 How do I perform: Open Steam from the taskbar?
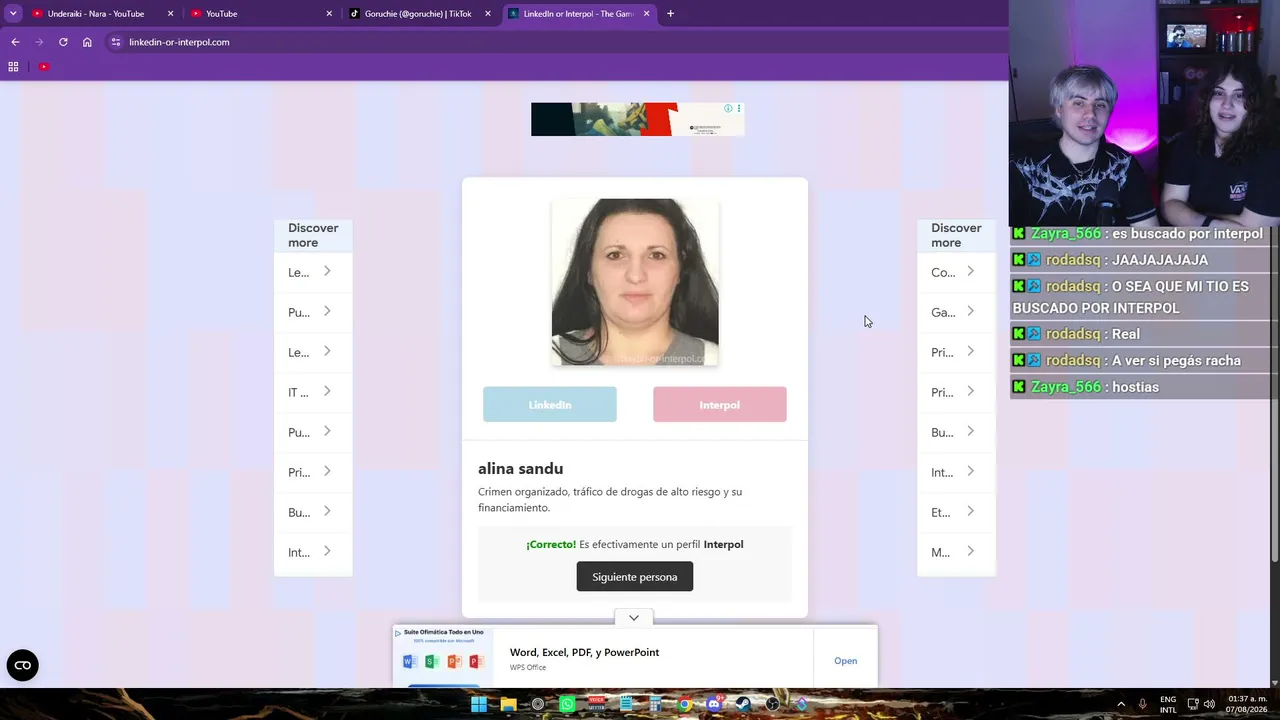coord(743,704)
